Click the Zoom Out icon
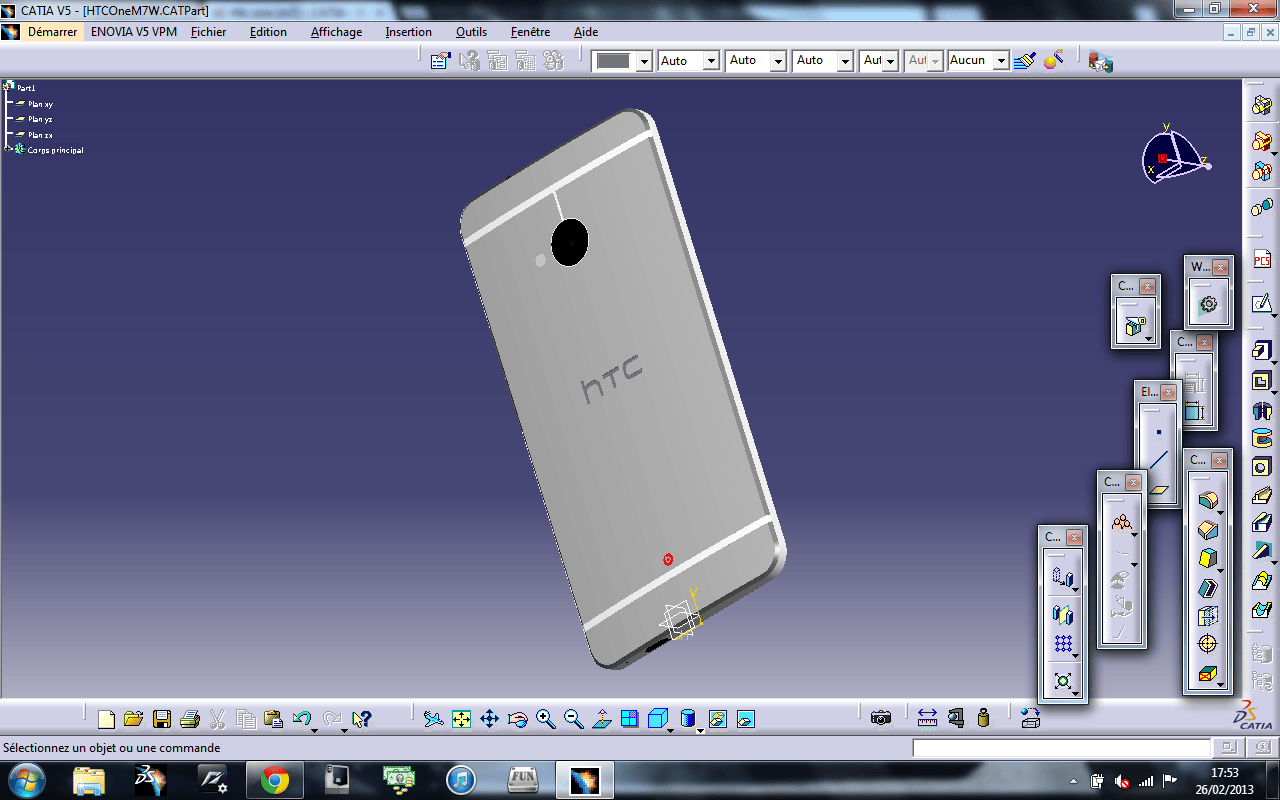1280x800 pixels. click(573, 718)
